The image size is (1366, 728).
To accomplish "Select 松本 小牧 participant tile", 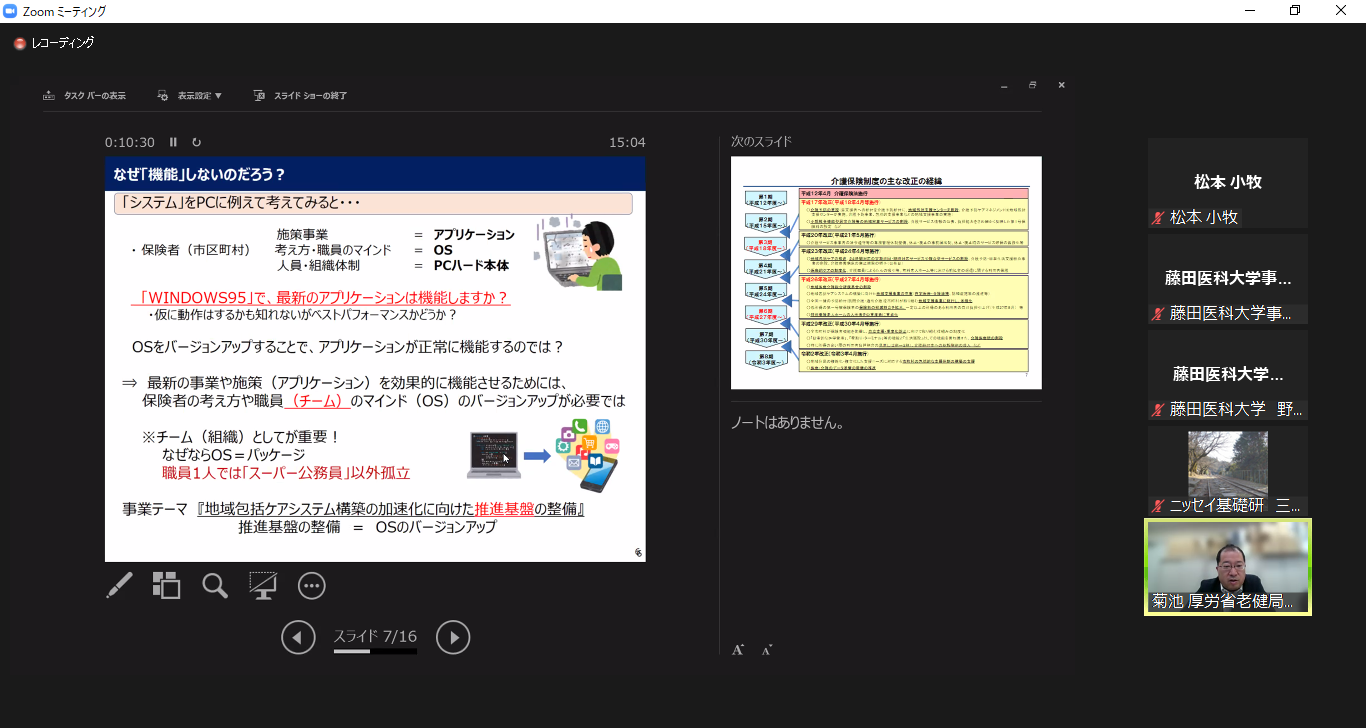I will (x=1227, y=183).
